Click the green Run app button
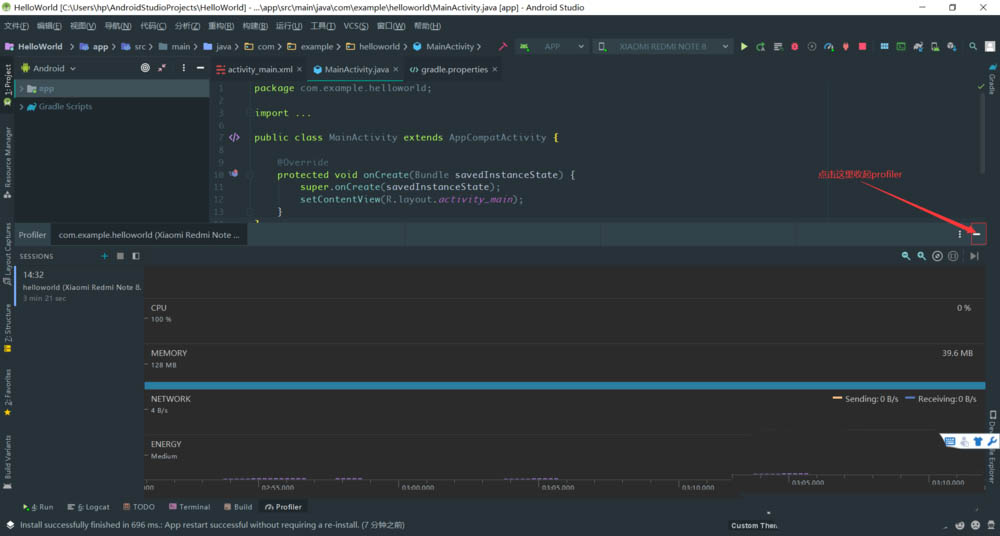 [x=744, y=47]
